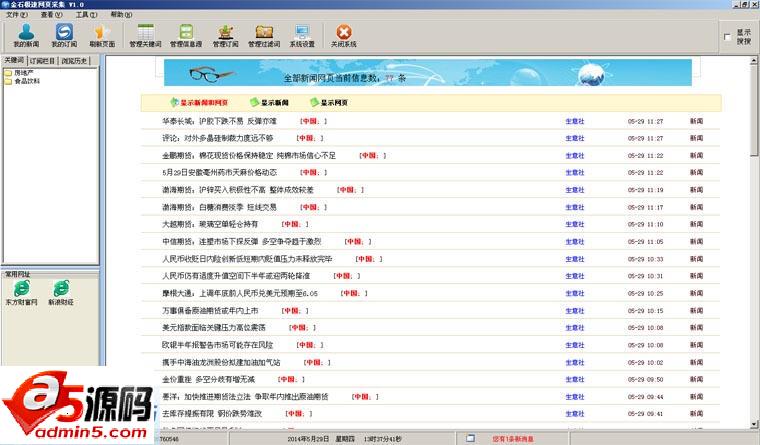Open headline 携手中海油龙洲股份拟建加油加气站
Image resolution: width=760 pixels, height=445 pixels.
(x=221, y=363)
